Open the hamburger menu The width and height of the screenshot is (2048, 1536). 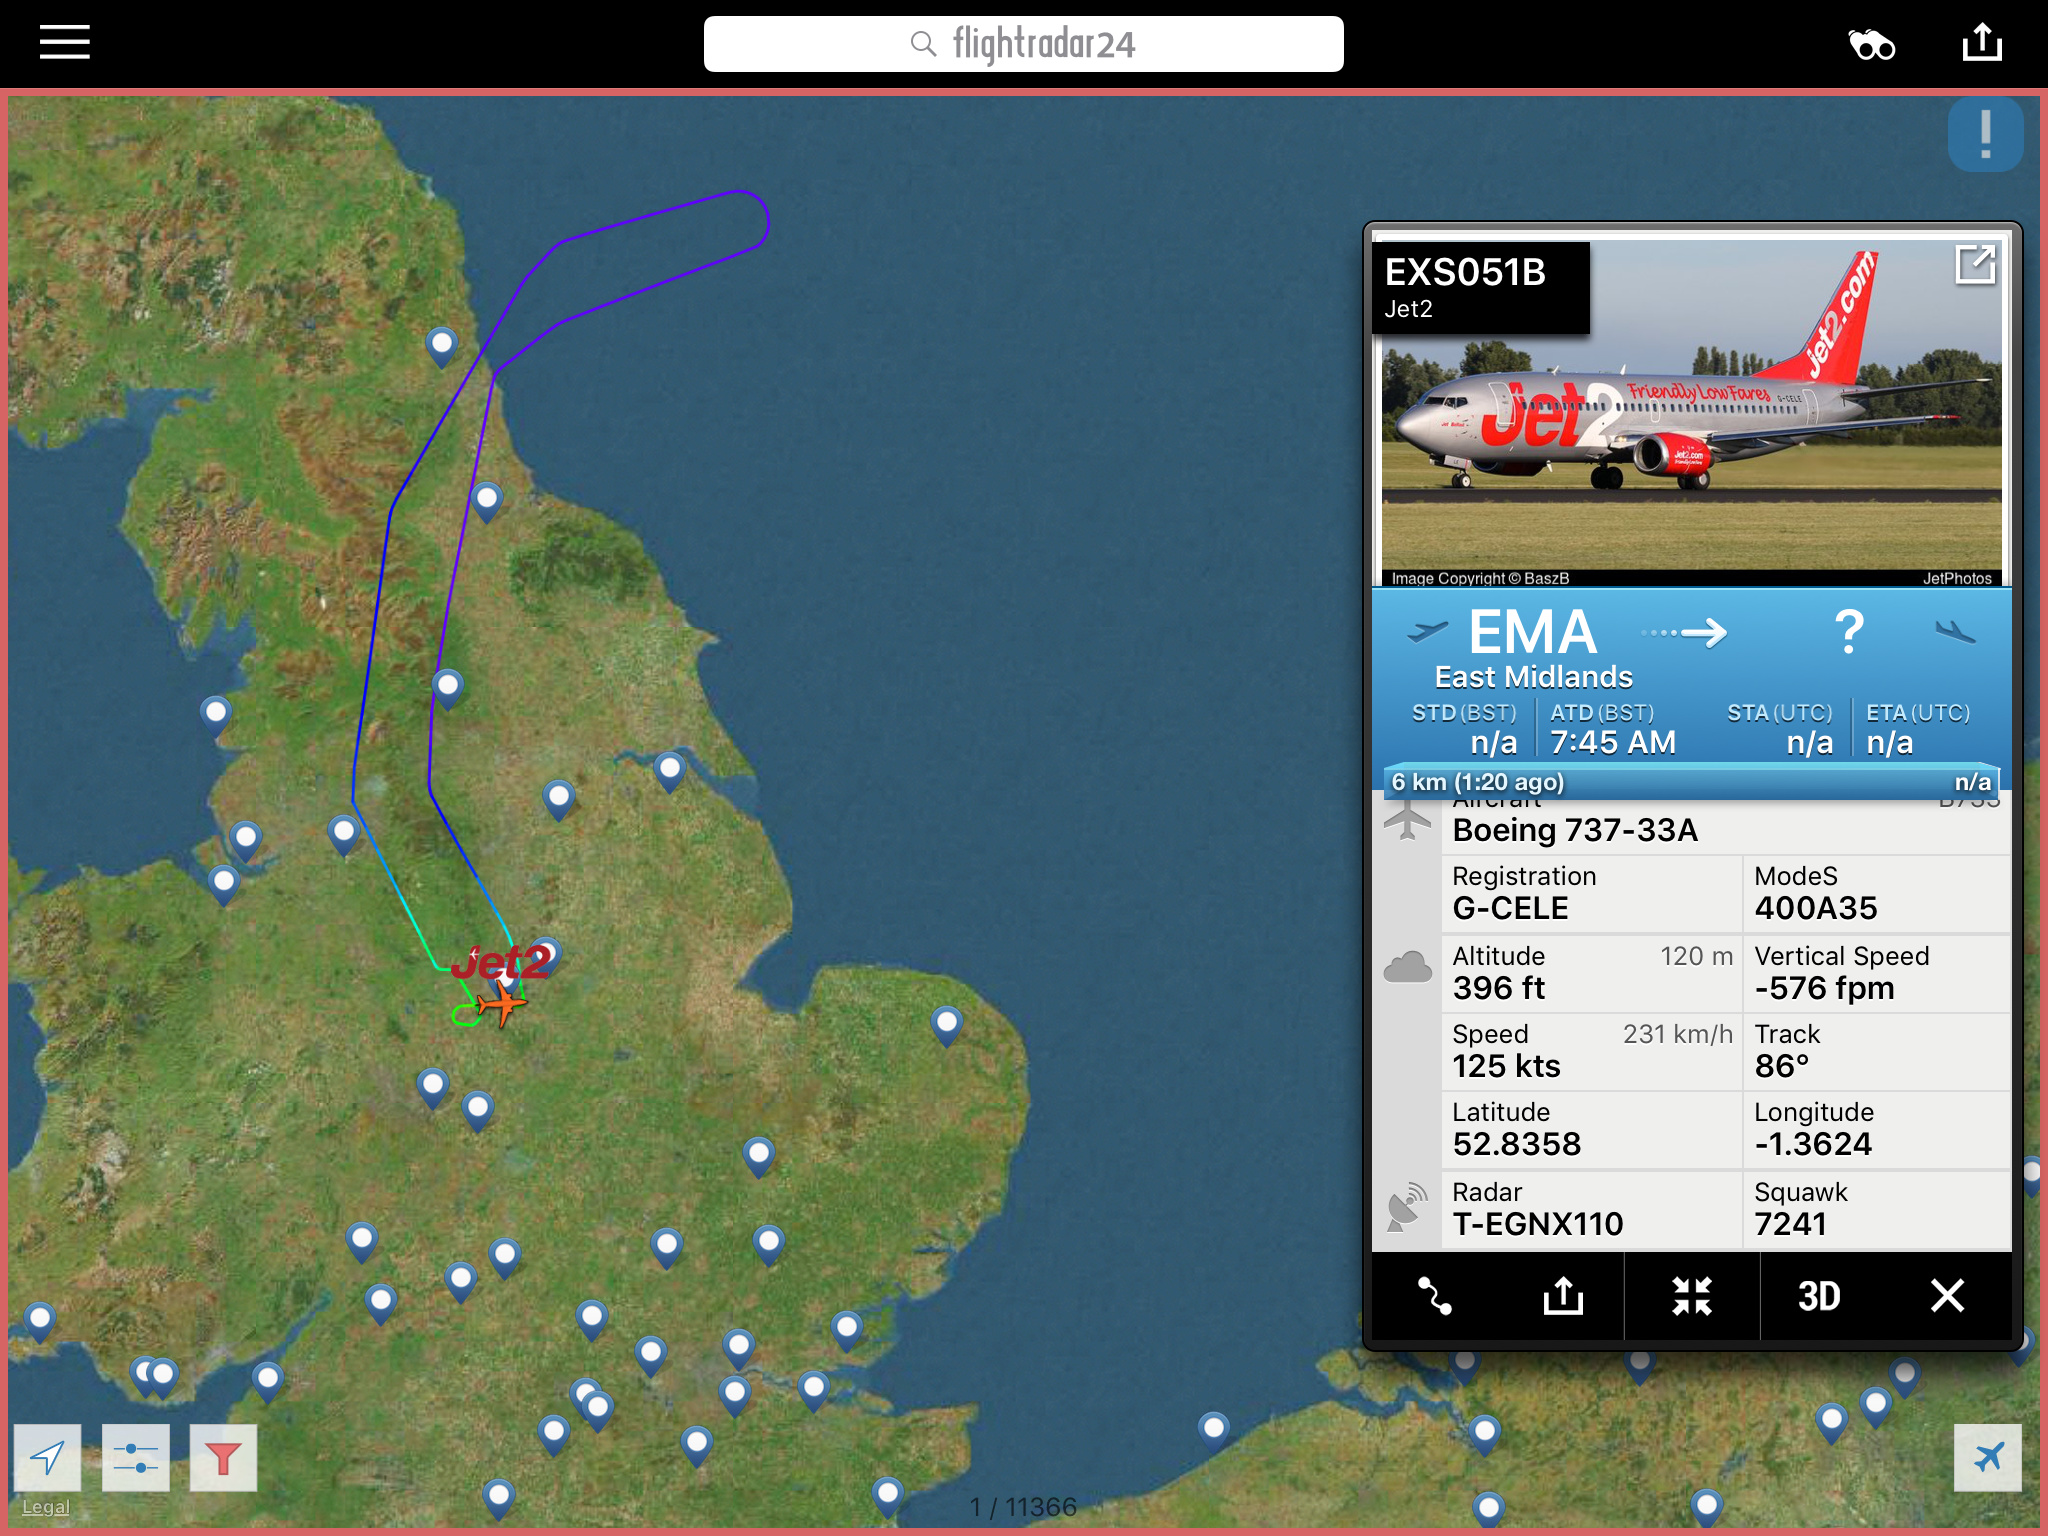(x=65, y=43)
